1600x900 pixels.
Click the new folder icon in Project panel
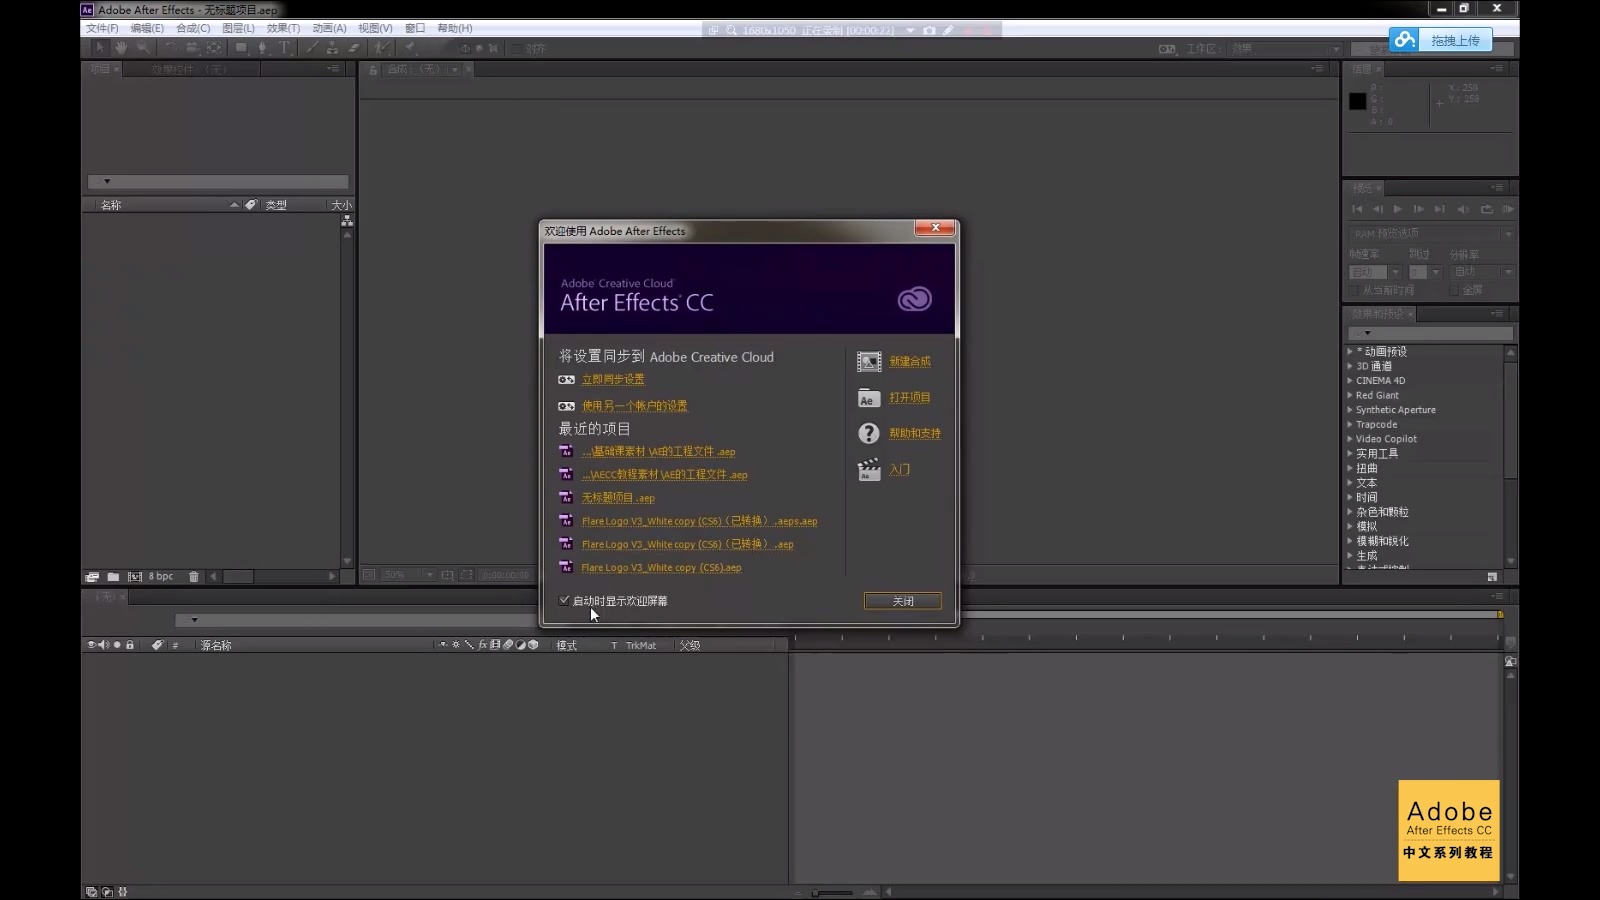click(113, 577)
